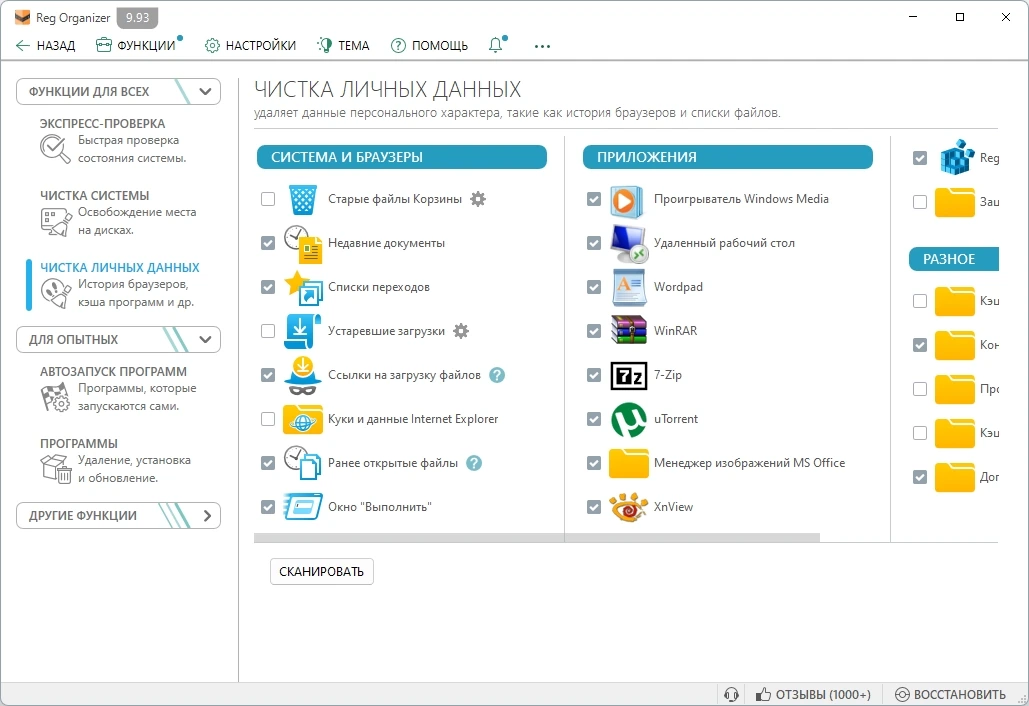Open the three-dots more menu

[542, 46]
